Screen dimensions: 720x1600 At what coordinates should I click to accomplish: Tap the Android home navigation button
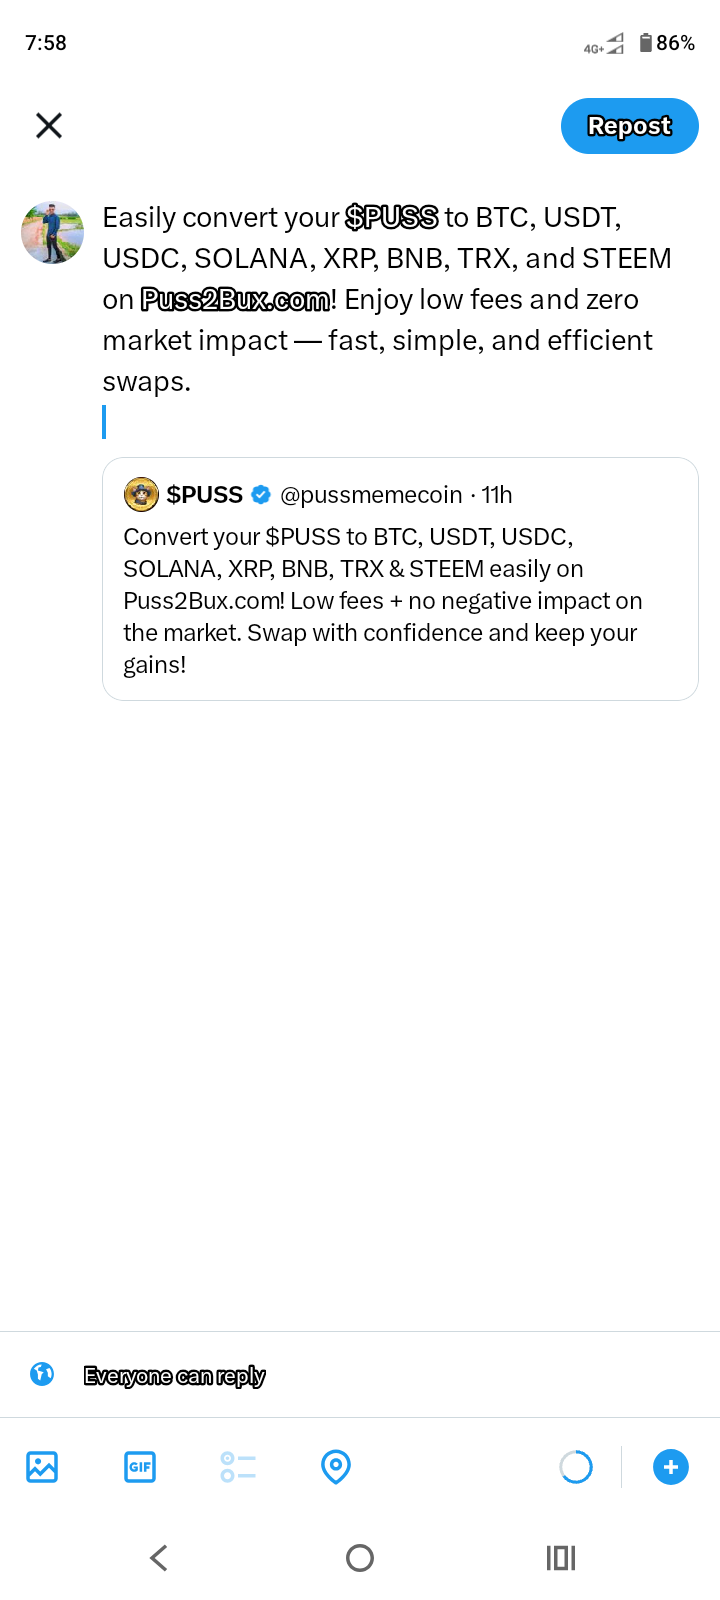[360, 1557]
